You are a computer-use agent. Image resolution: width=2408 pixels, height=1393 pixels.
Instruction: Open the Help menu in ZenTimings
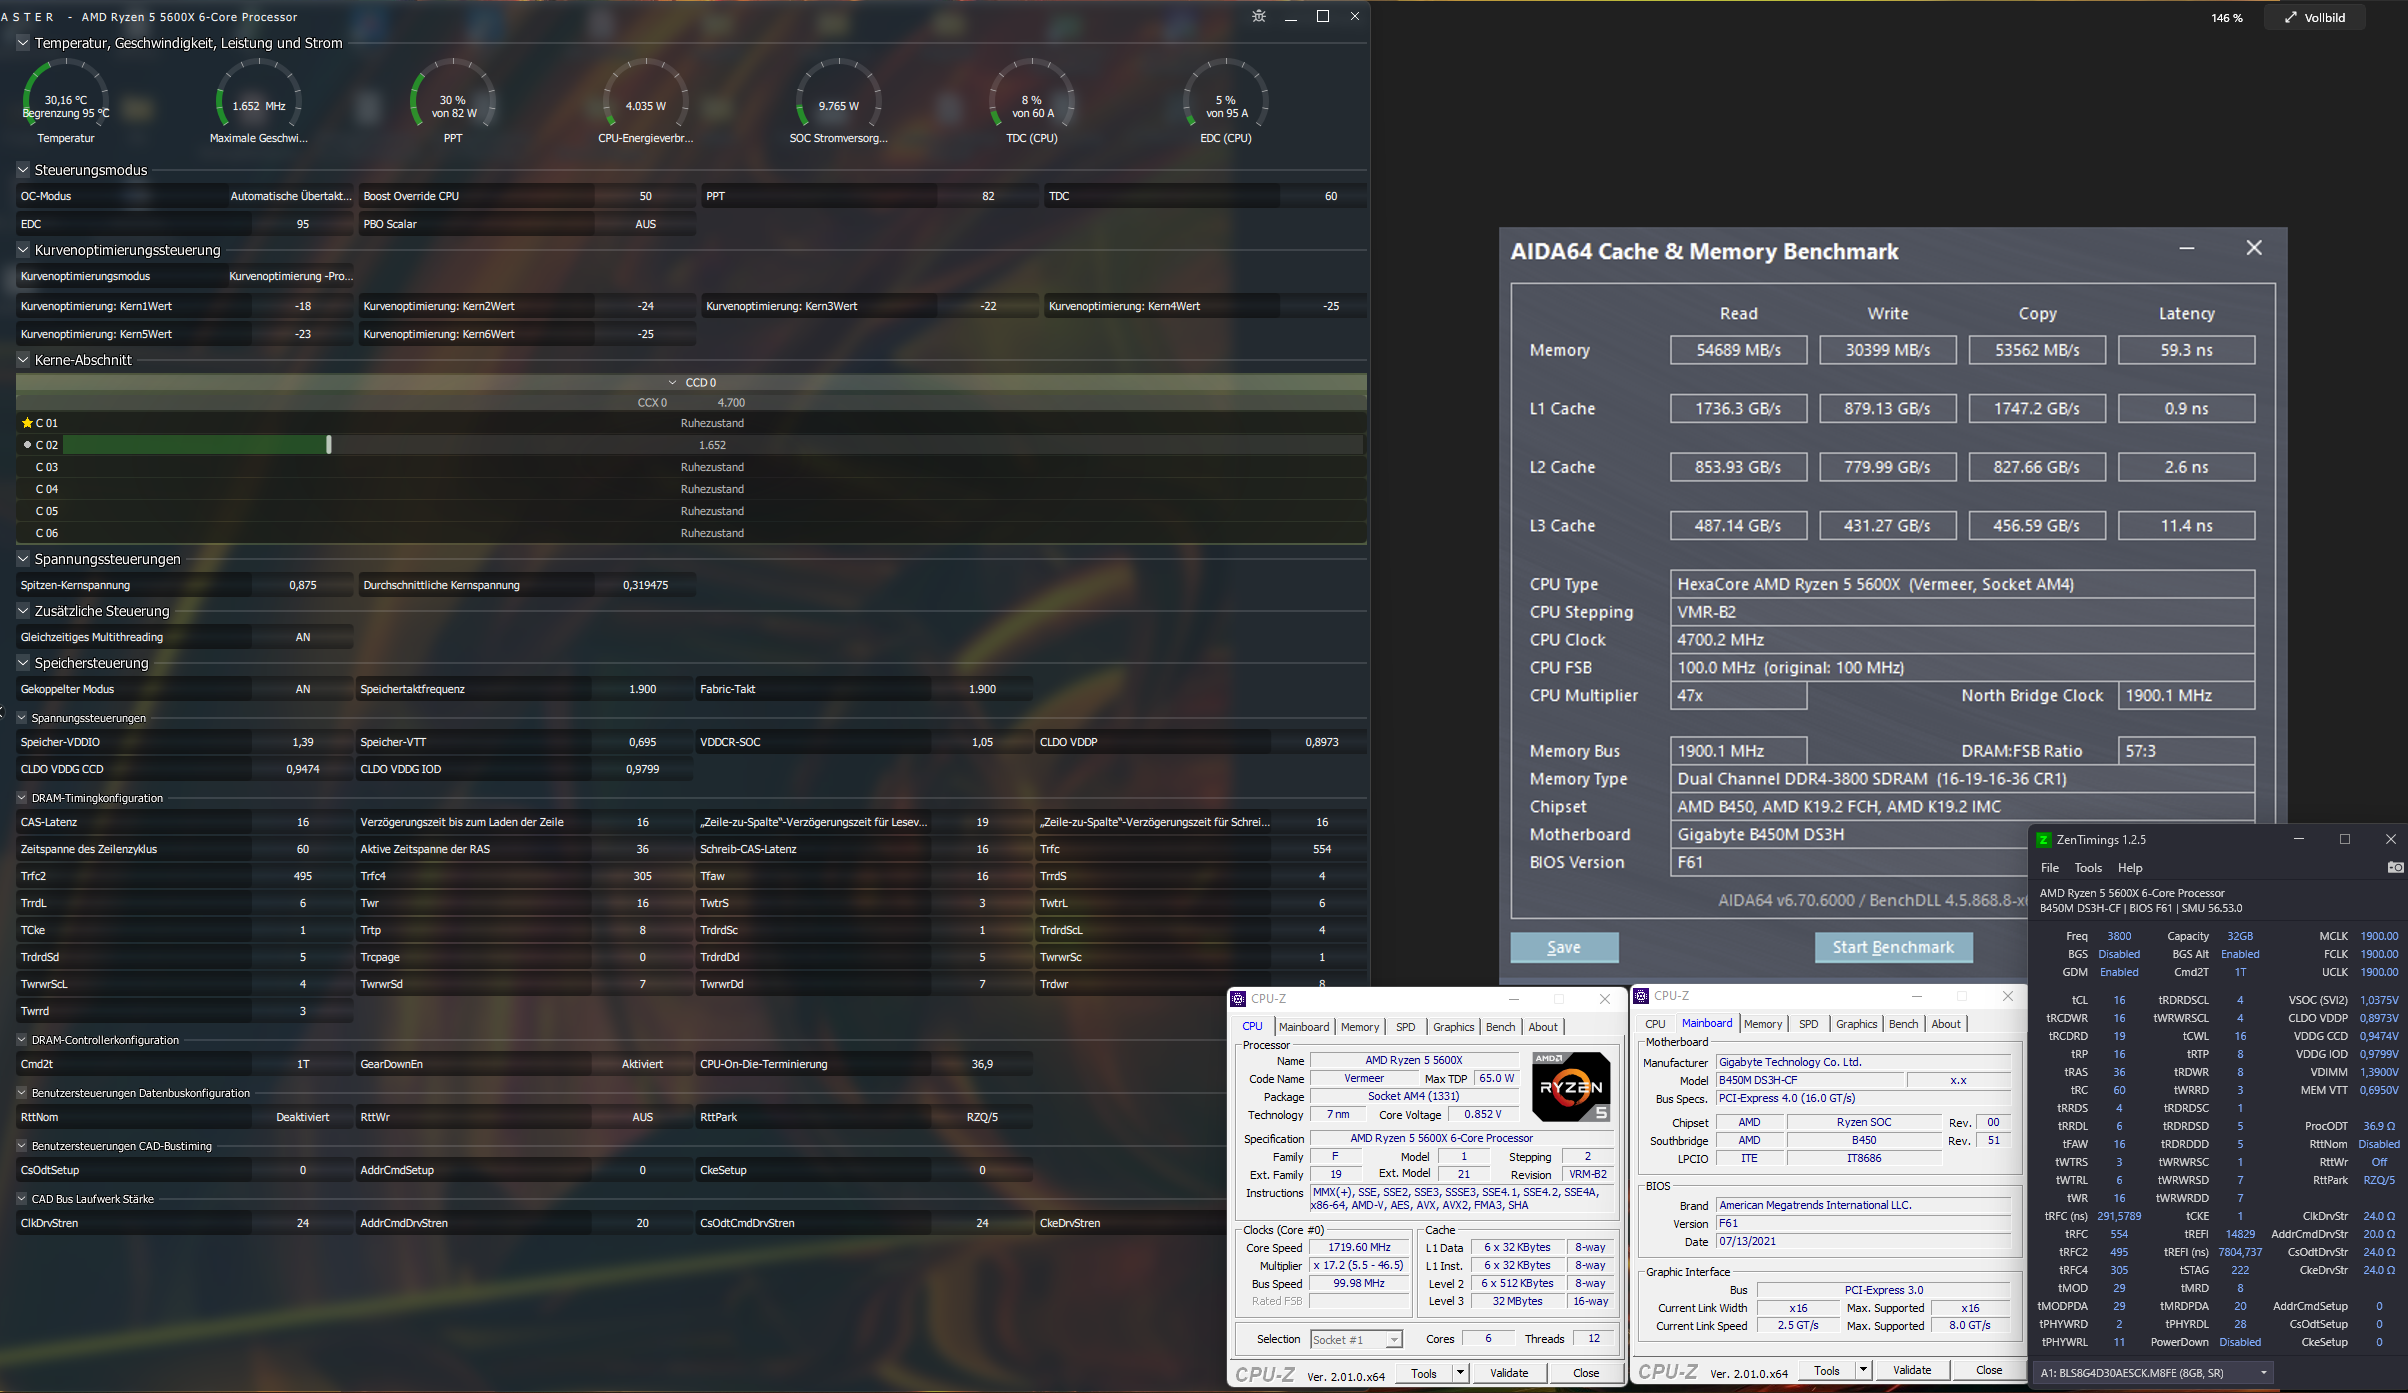tap(2130, 868)
